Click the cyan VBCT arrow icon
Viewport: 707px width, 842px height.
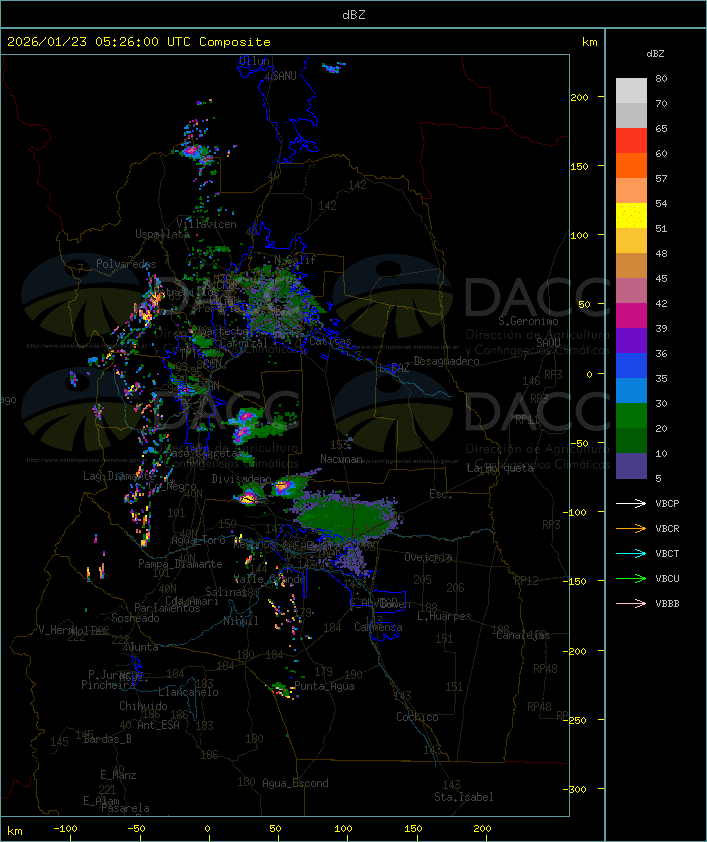[x=631, y=553]
